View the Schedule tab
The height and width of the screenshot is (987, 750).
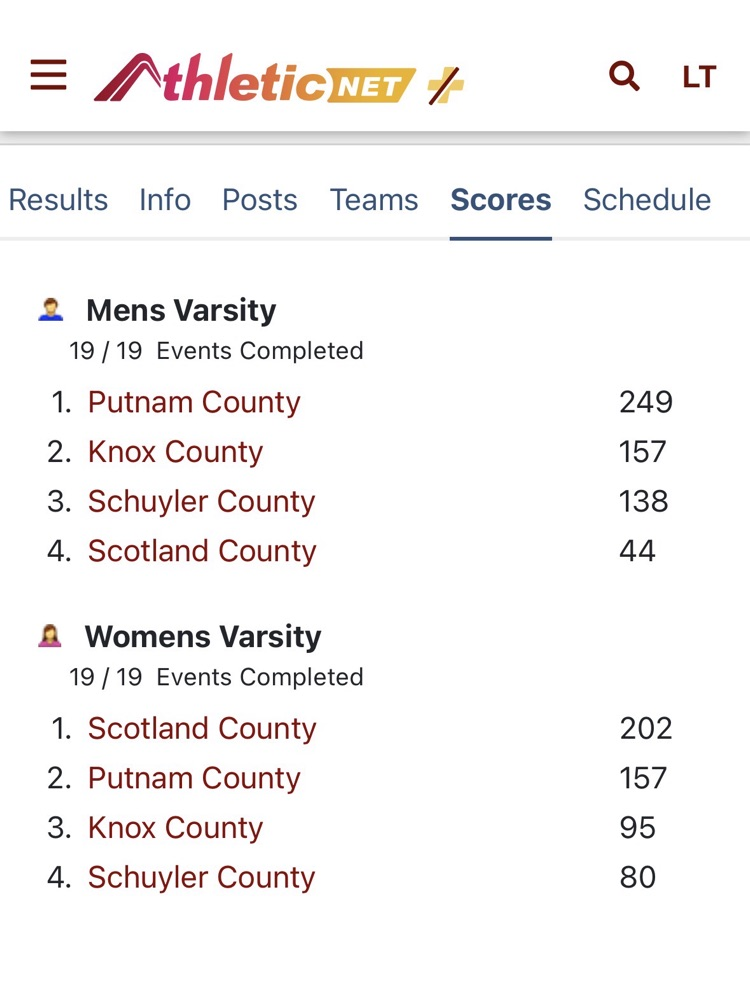pyautogui.click(x=647, y=200)
